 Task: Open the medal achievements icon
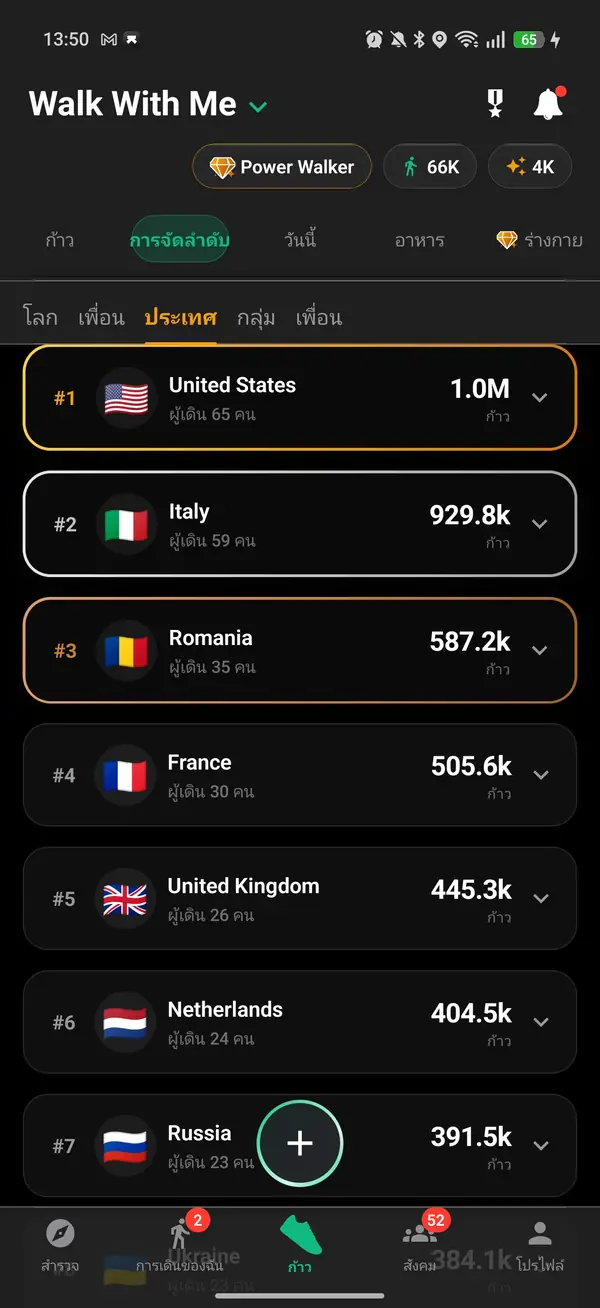click(495, 104)
